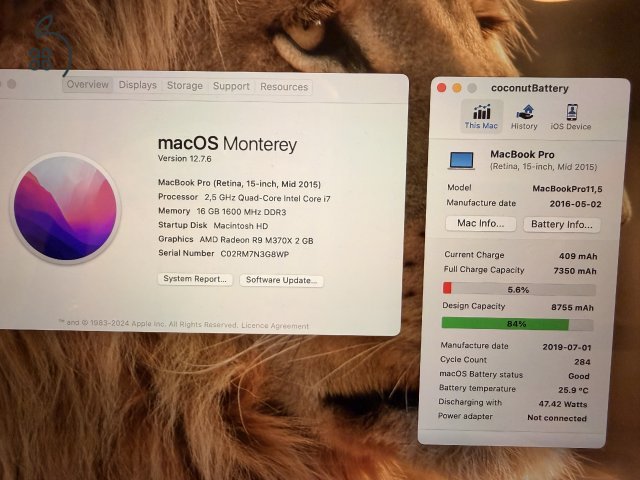640x480 pixels.
Task: Click the 16 GB 1600 MHz DDR3 memory value
Action: (241, 212)
